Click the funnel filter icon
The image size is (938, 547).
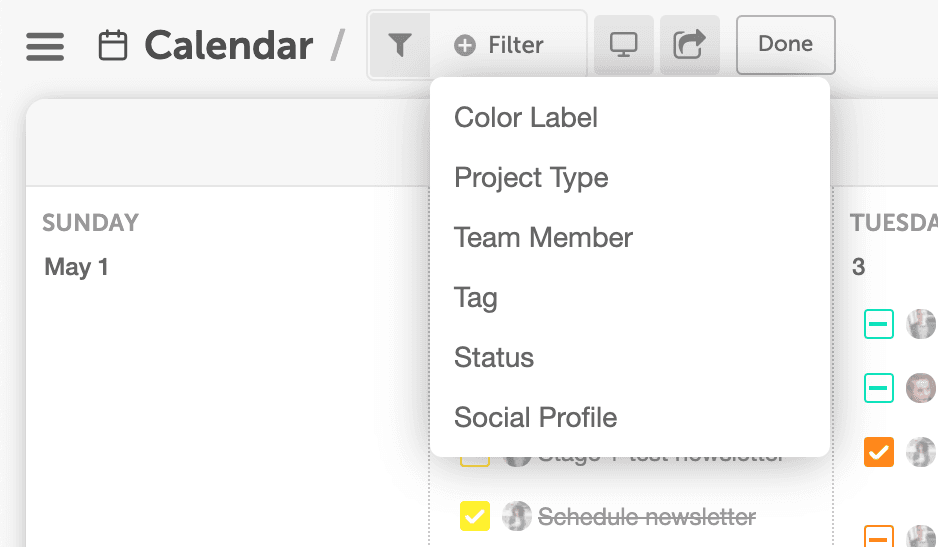pos(400,45)
